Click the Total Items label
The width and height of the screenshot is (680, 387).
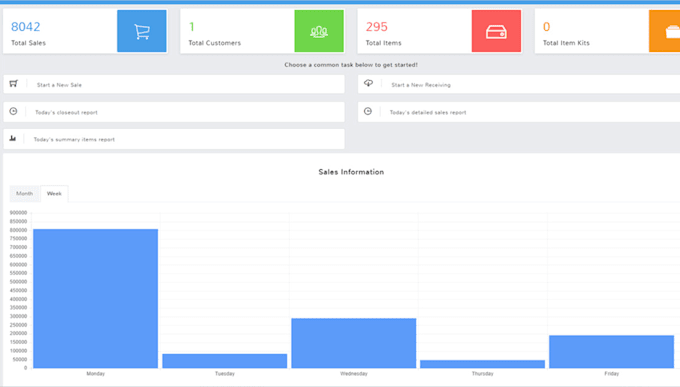click(x=383, y=43)
